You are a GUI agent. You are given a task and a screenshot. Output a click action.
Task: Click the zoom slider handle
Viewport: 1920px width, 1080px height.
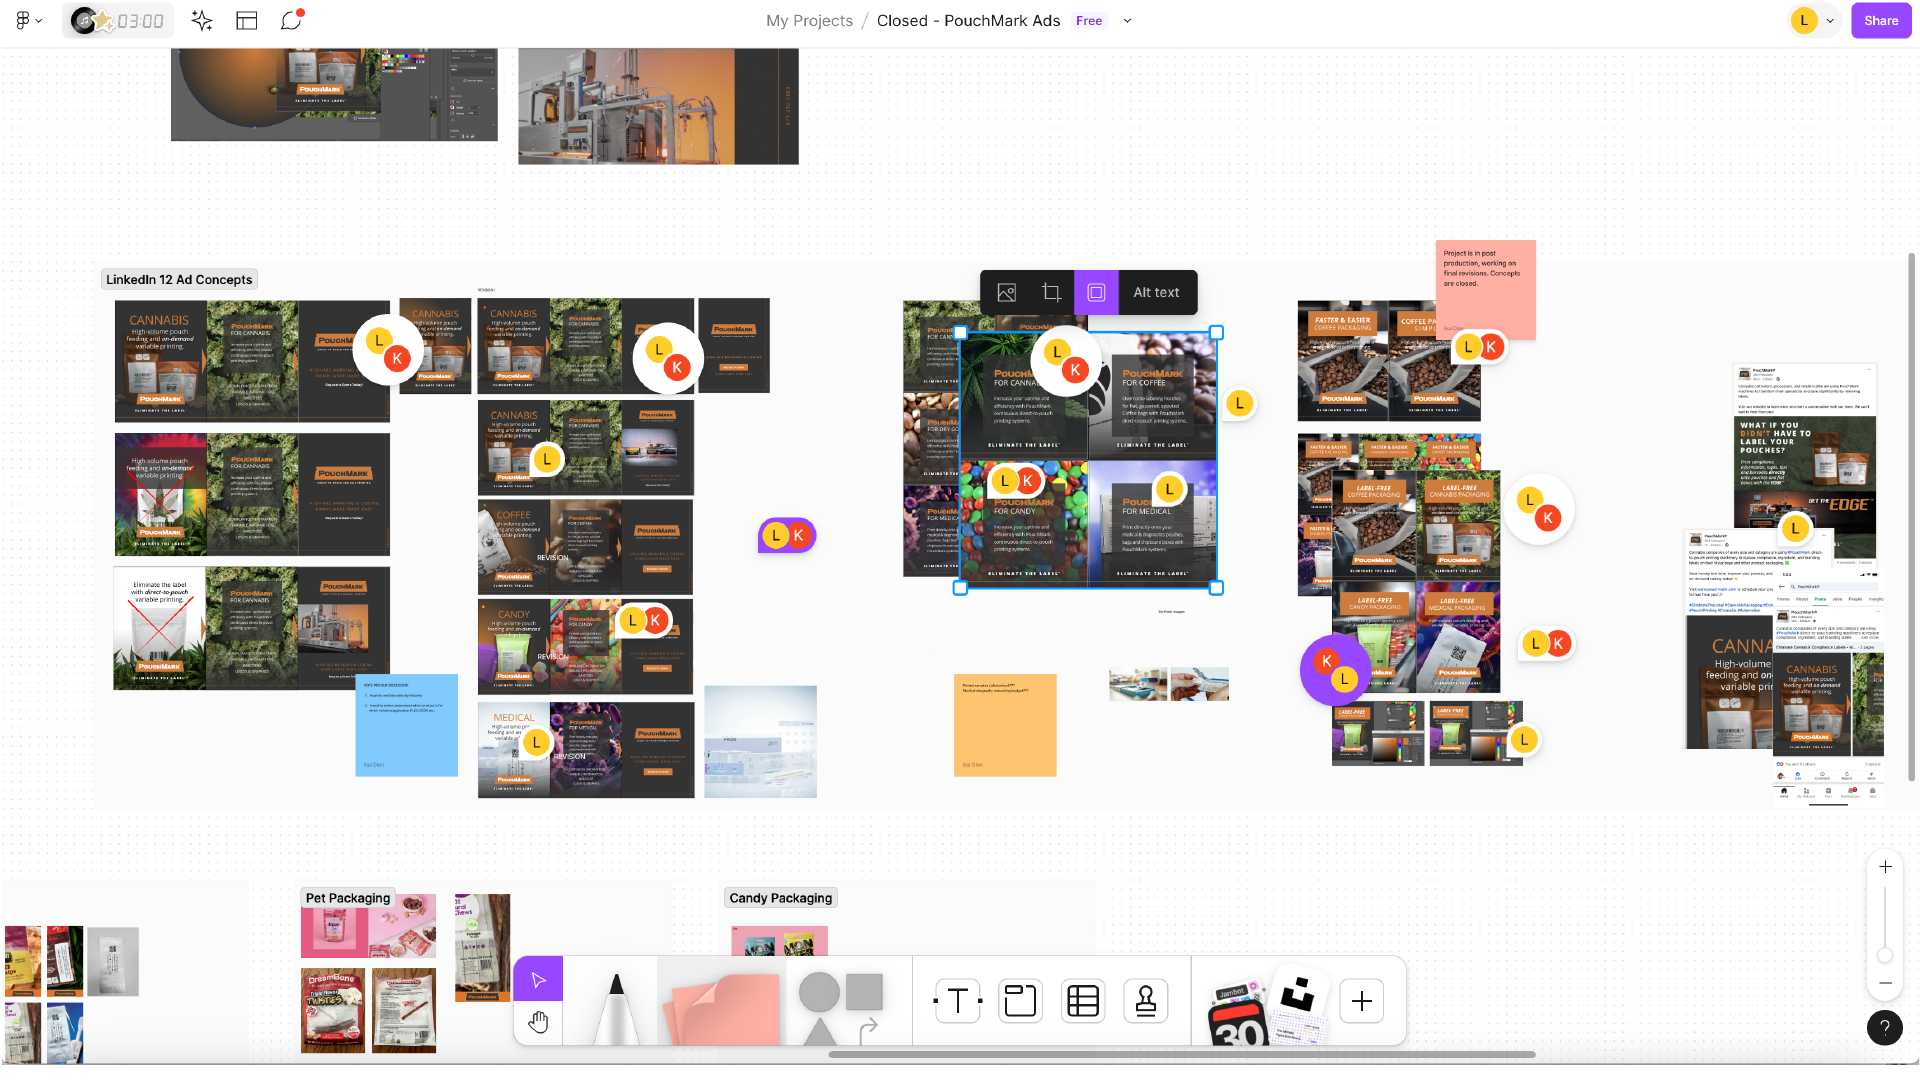click(x=1885, y=955)
